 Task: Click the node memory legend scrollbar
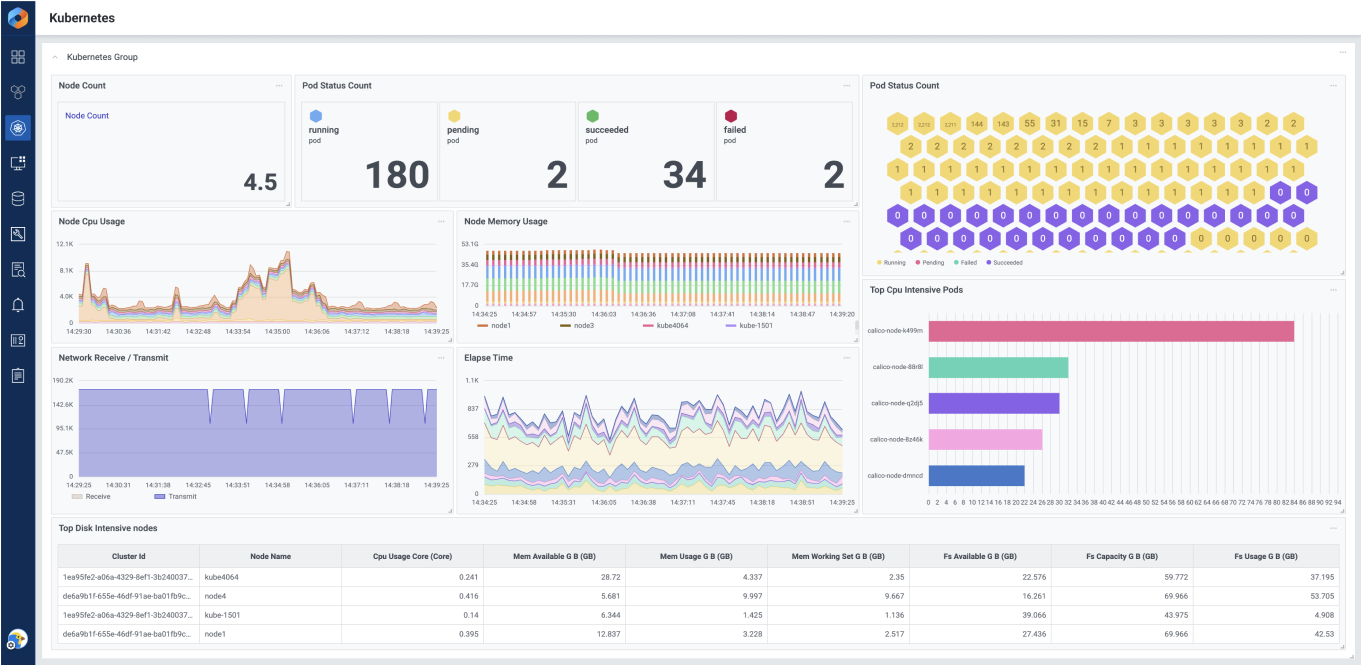tap(855, 325)
